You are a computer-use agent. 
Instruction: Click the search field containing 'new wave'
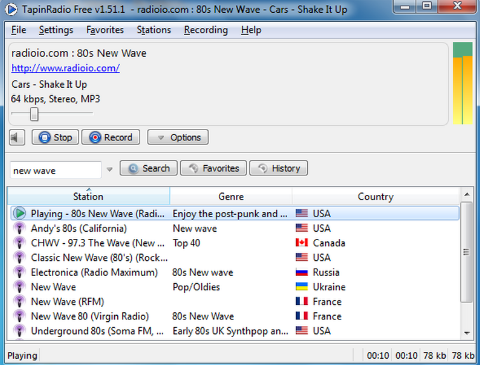click(x=56, y=170)
